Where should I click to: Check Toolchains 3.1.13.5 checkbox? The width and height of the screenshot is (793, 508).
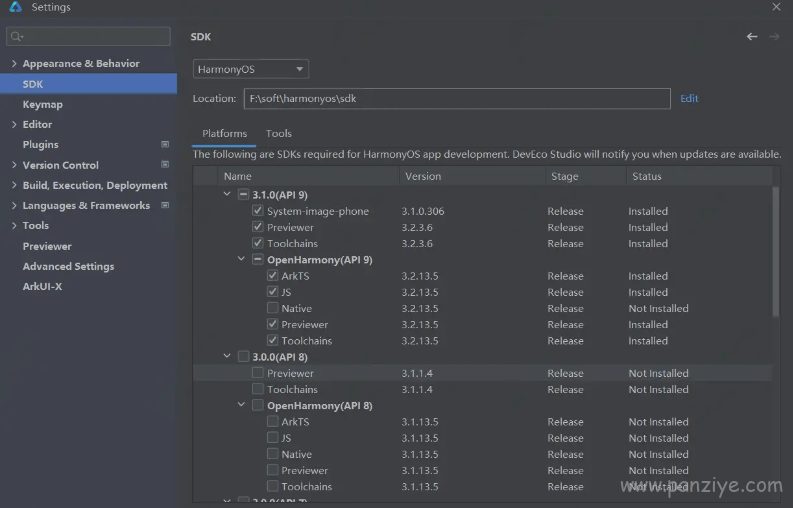[273, 486]
